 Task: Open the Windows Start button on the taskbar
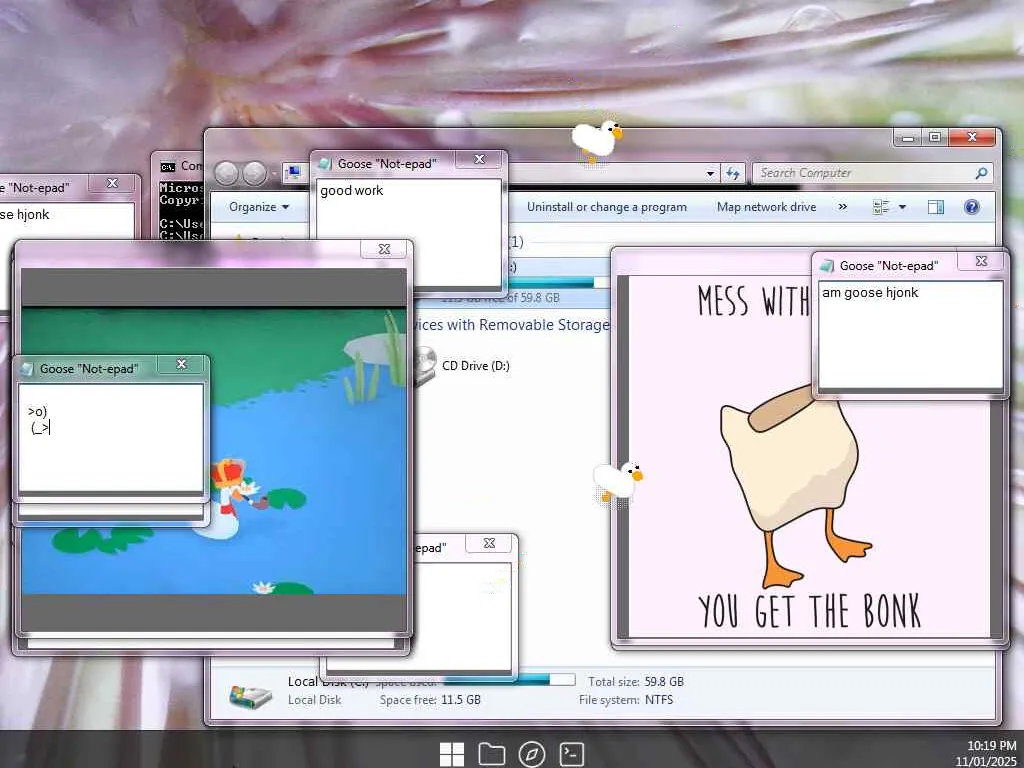pyautogui.click(x=451, y=754)
